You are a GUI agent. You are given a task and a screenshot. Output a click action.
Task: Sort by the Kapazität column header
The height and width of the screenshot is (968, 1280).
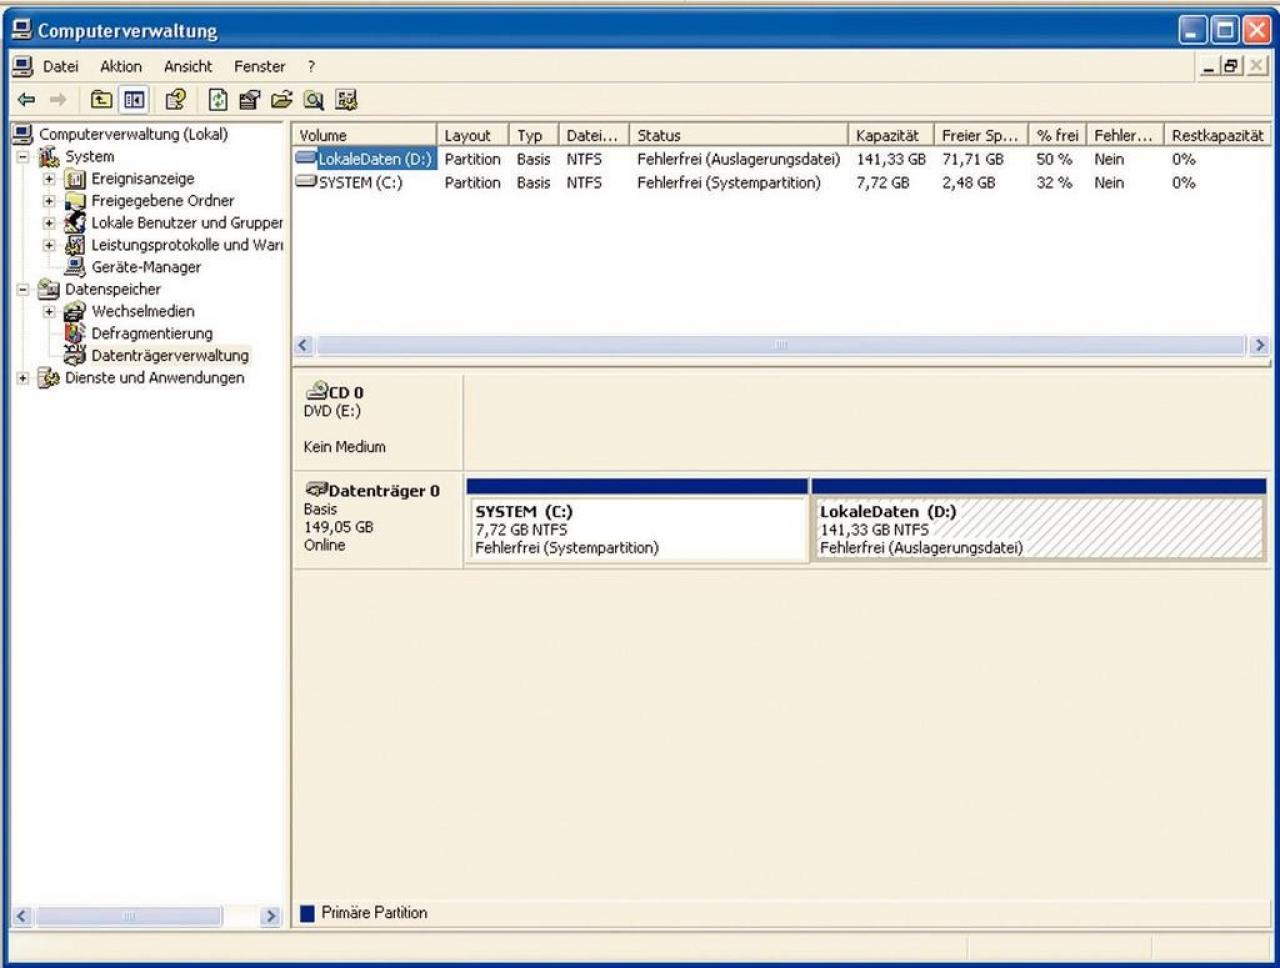pyautogui.click(x=890, y=135)
